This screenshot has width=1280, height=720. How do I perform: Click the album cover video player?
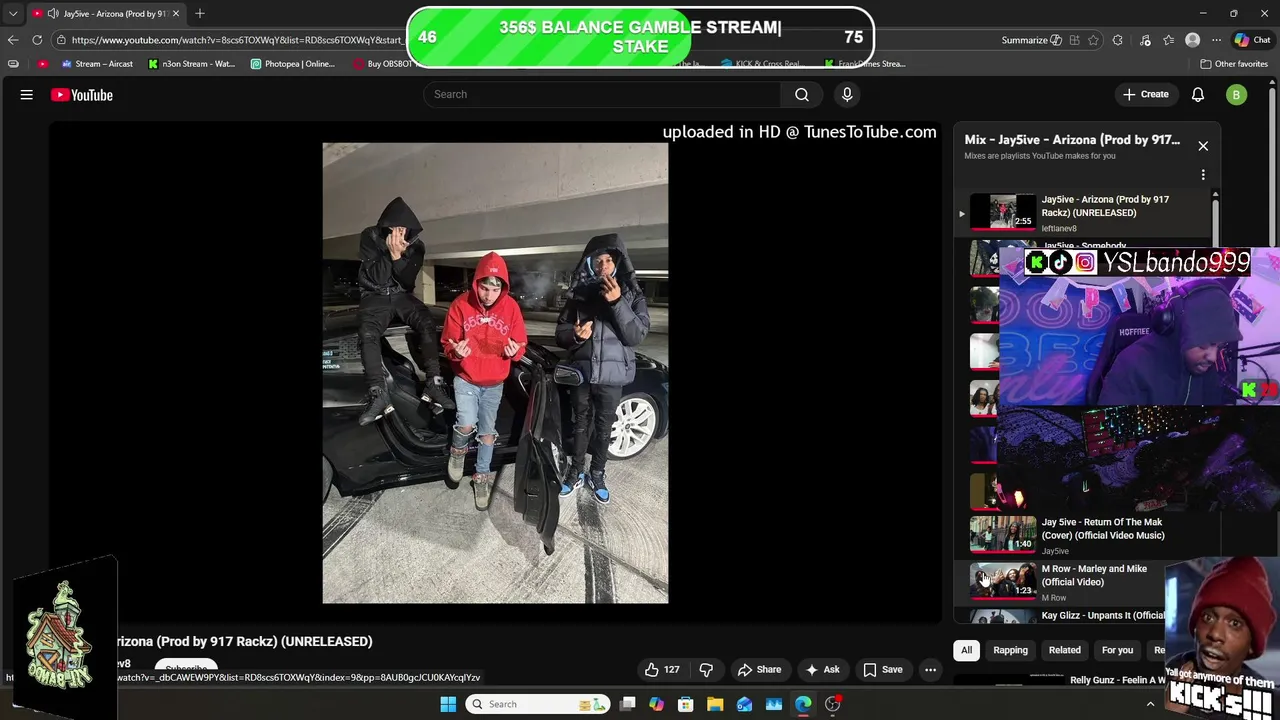click(x=495, y=373)
